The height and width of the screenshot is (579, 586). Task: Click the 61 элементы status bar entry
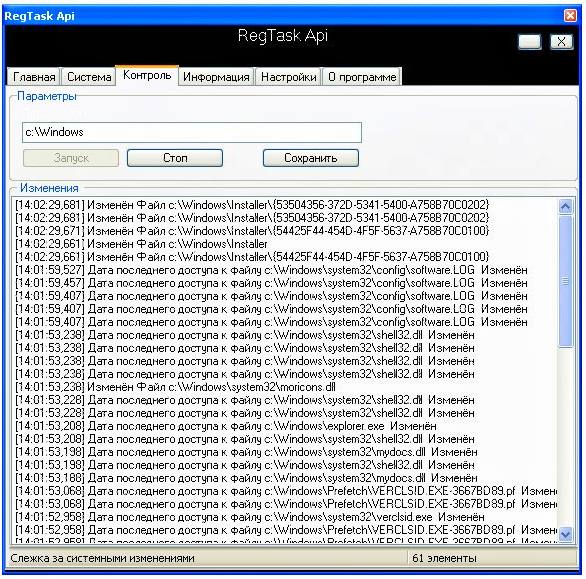point(444,558)
